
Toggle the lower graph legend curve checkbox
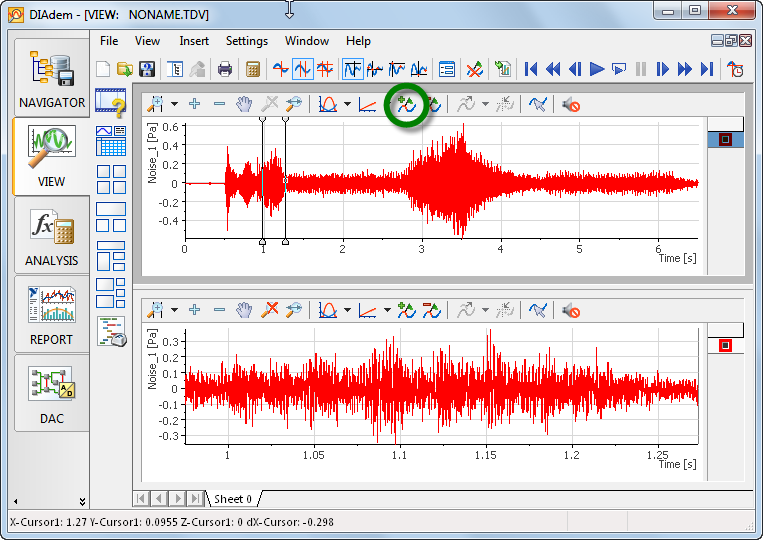(x=726, y=346)
